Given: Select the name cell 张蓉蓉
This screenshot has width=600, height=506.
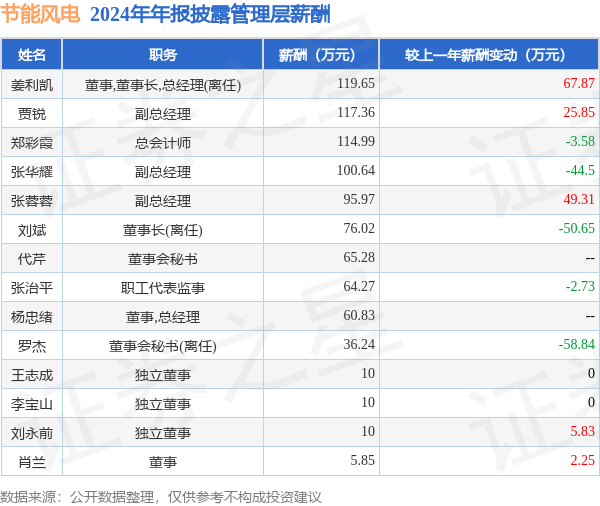Looking at the screenshot, I should tap(32, 201).
